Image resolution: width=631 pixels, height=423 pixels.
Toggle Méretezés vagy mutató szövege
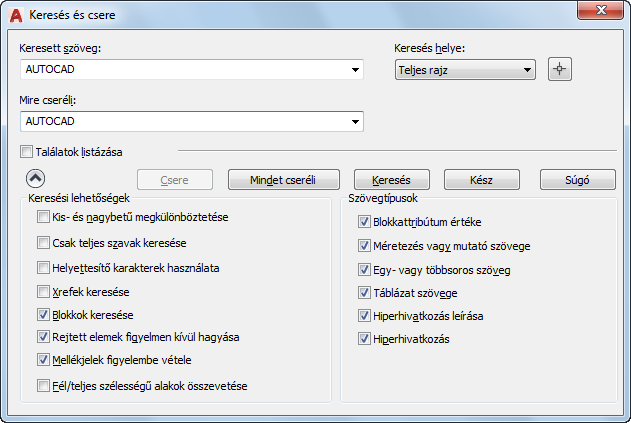[364, 246]
